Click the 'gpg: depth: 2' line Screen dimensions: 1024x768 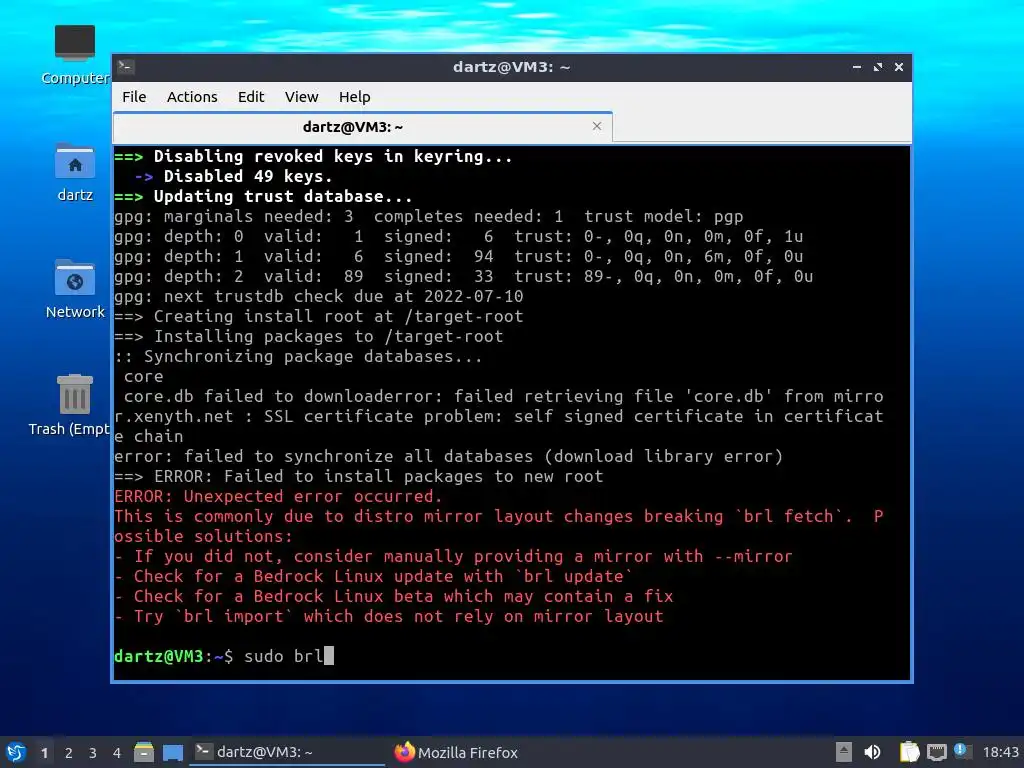[x=464, y=276]
